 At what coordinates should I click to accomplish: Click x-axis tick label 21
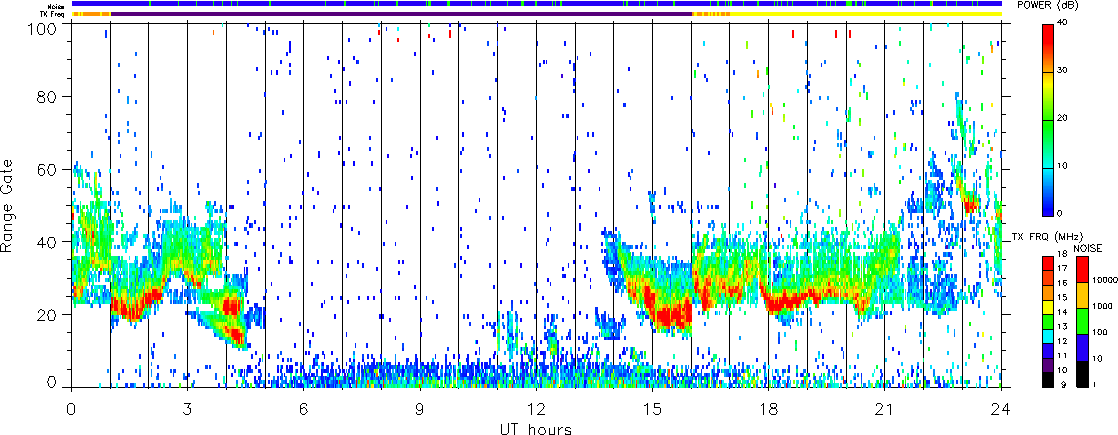click(x=885, y=411)
